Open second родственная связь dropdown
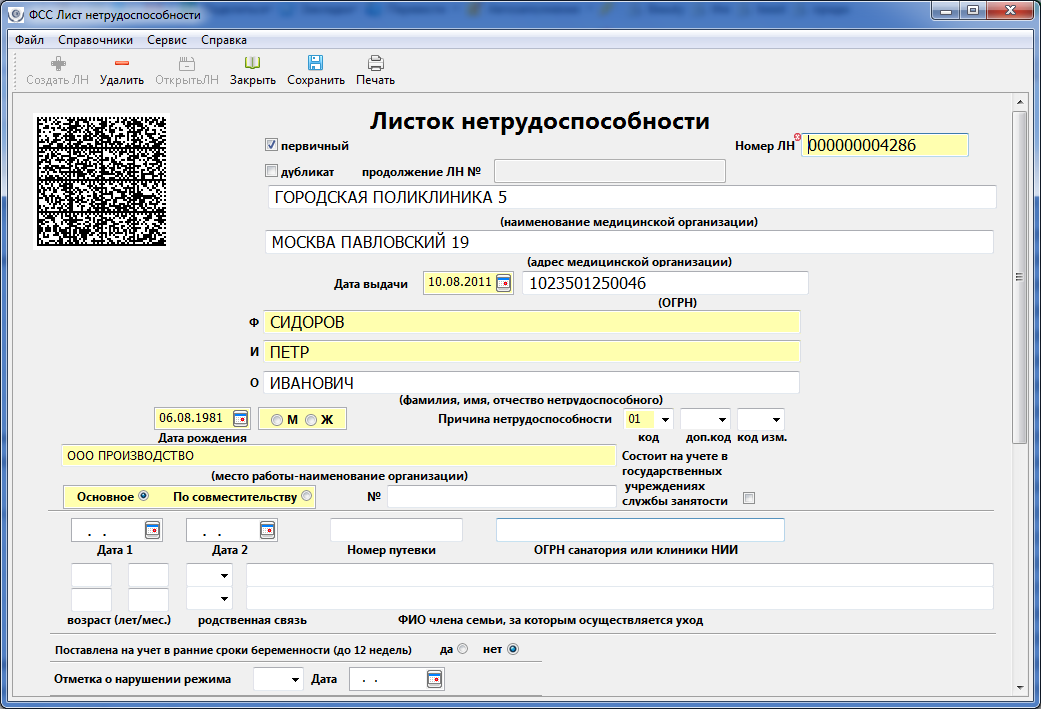 (x=224, y=599)
